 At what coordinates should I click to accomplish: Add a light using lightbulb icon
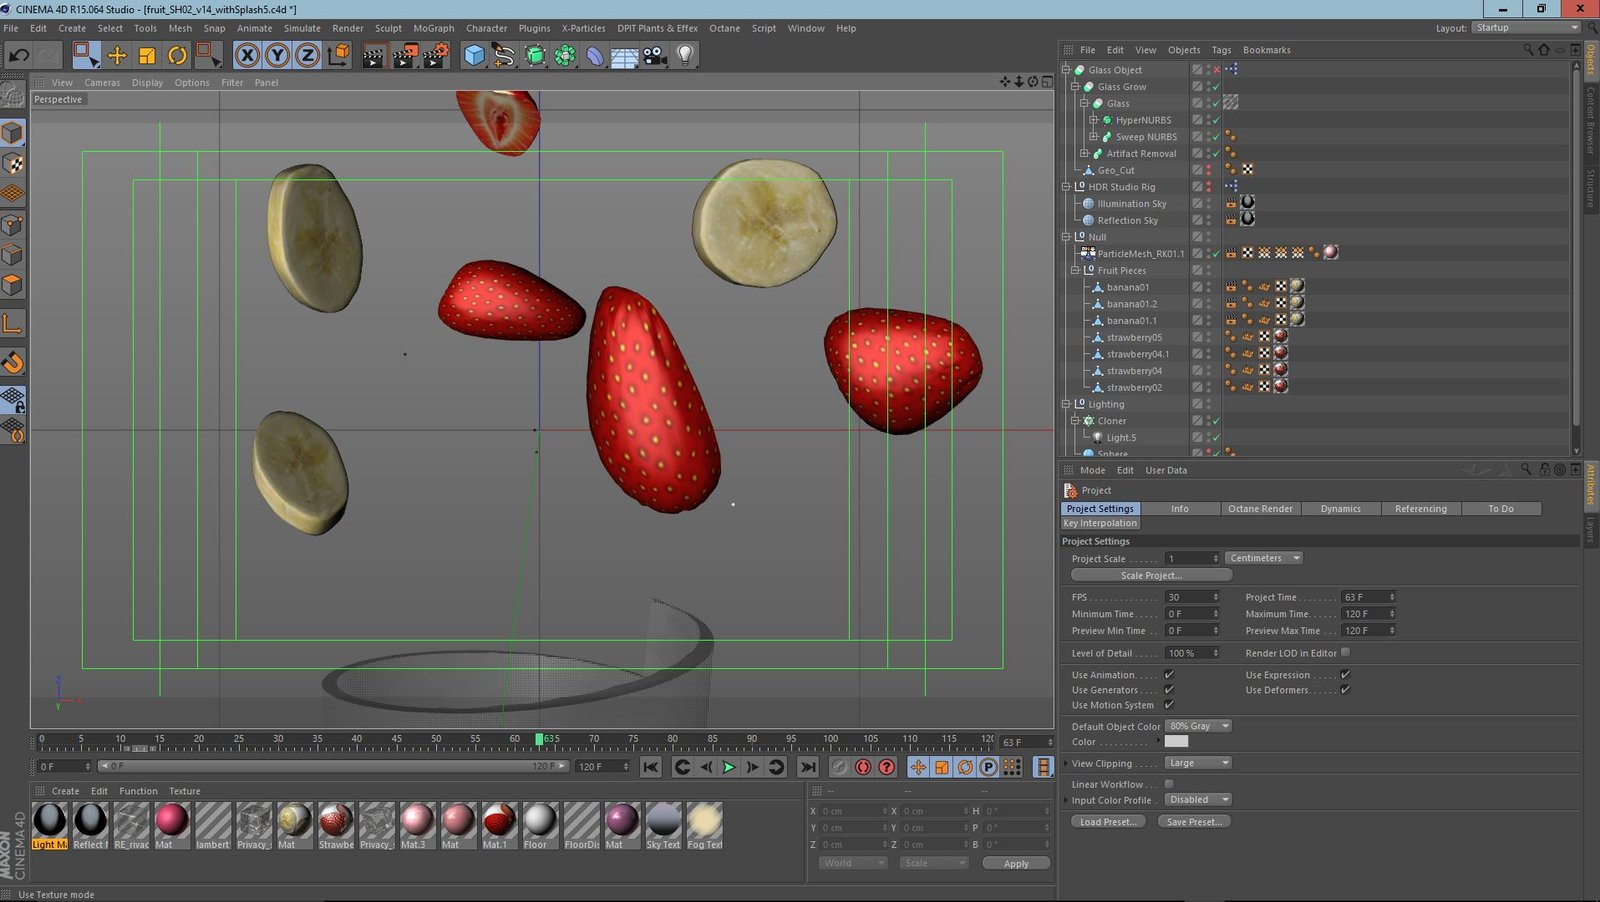tap(685, 56)
